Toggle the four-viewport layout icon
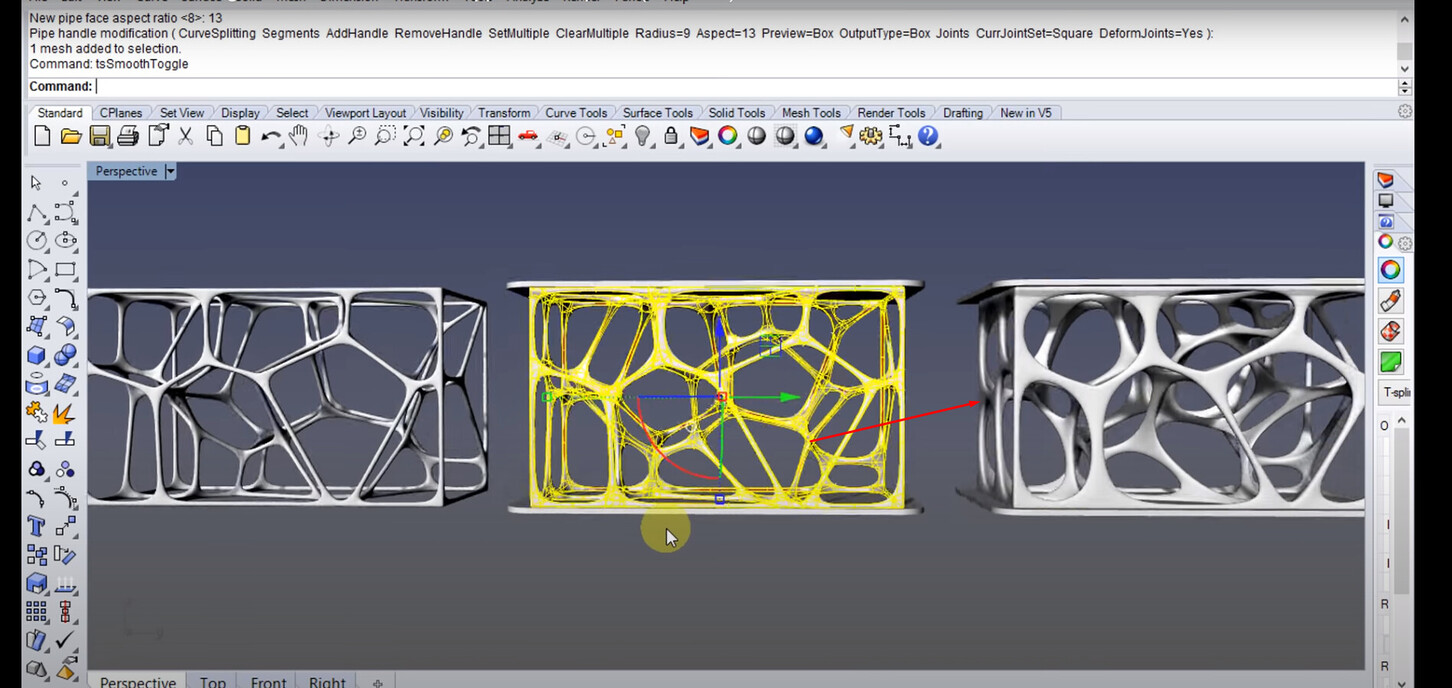This screenshot has width=1452, height=688. pos(500,136)
